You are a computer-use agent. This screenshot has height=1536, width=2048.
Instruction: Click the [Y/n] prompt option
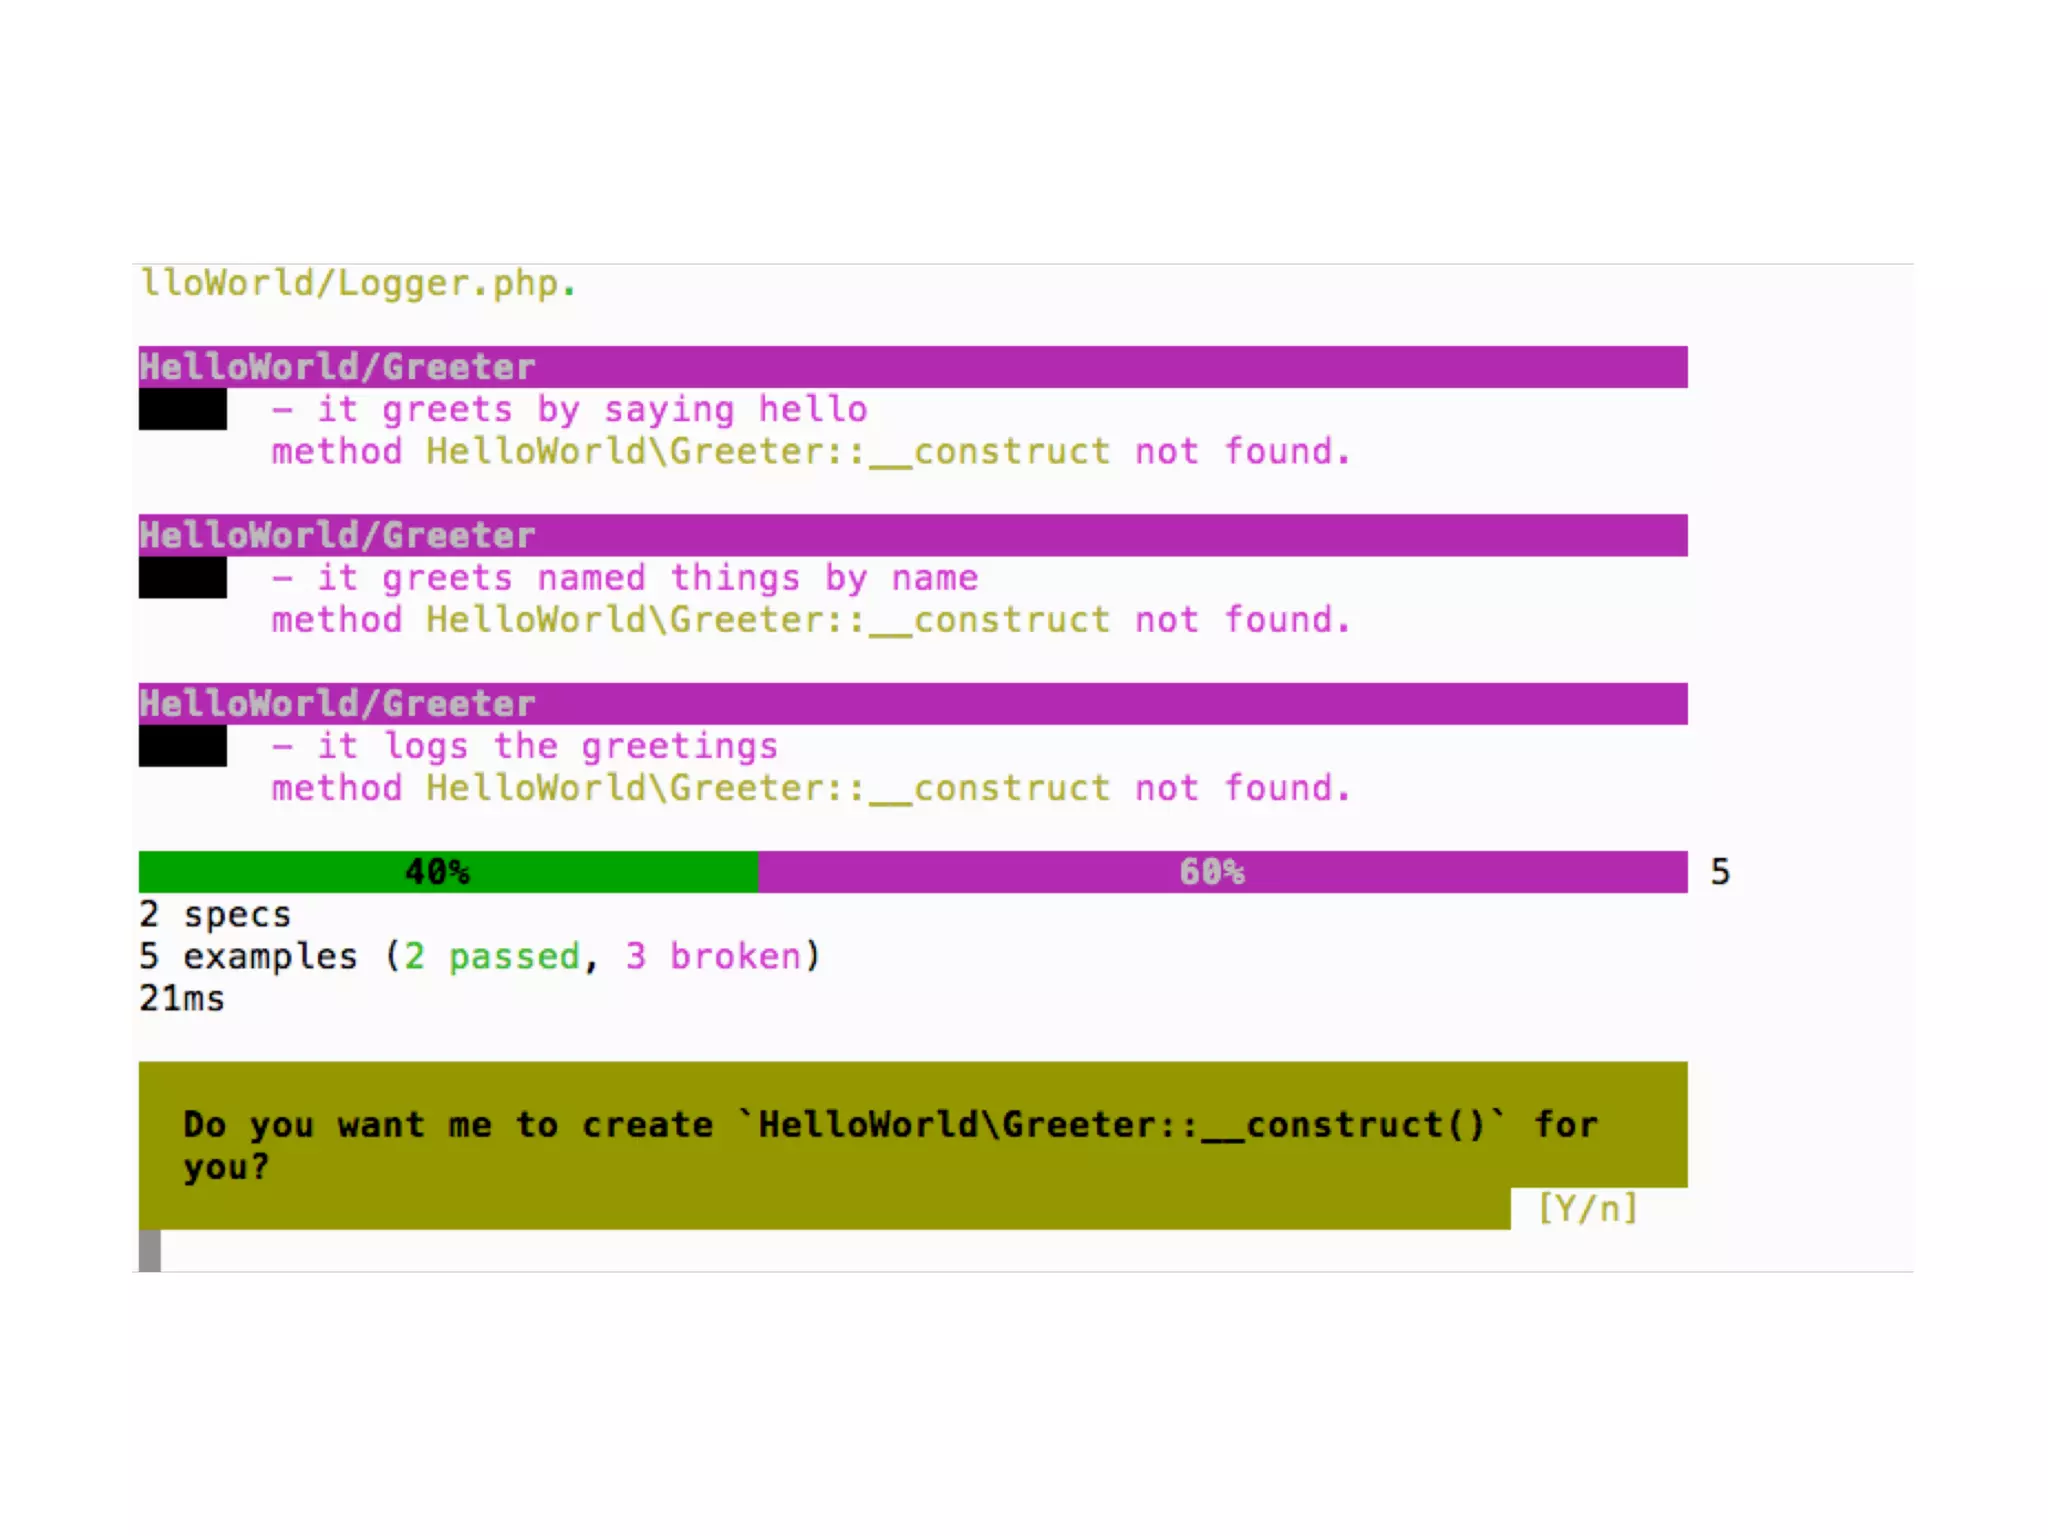tap(1587, 1208)
